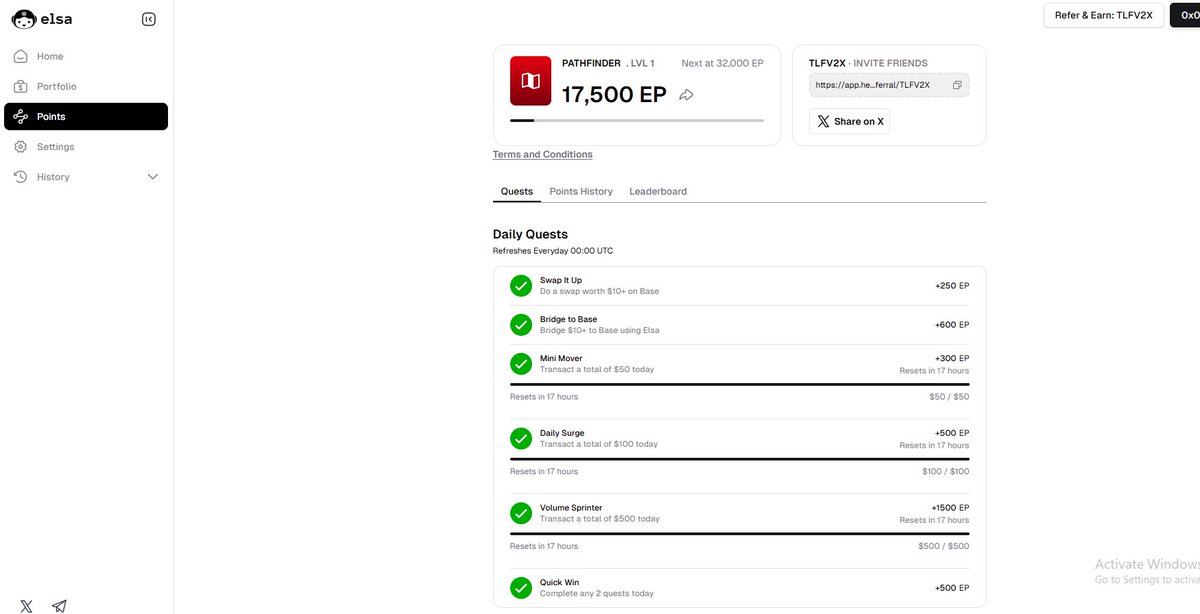1200x614 pixels.
Task: Click the TLFV2X · INVITE FRIENDS heading
Action: coord(868,63)
